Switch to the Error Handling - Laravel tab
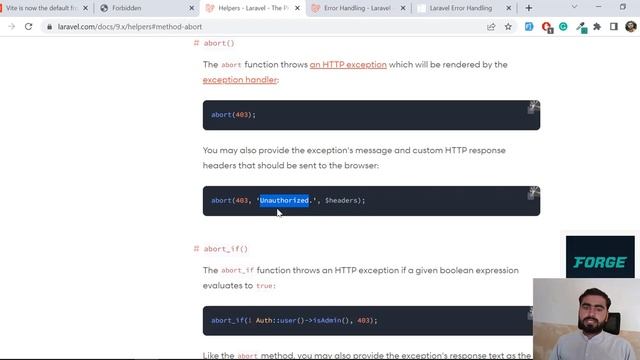This screenshot has height=360, width=640. pos(358,8)
